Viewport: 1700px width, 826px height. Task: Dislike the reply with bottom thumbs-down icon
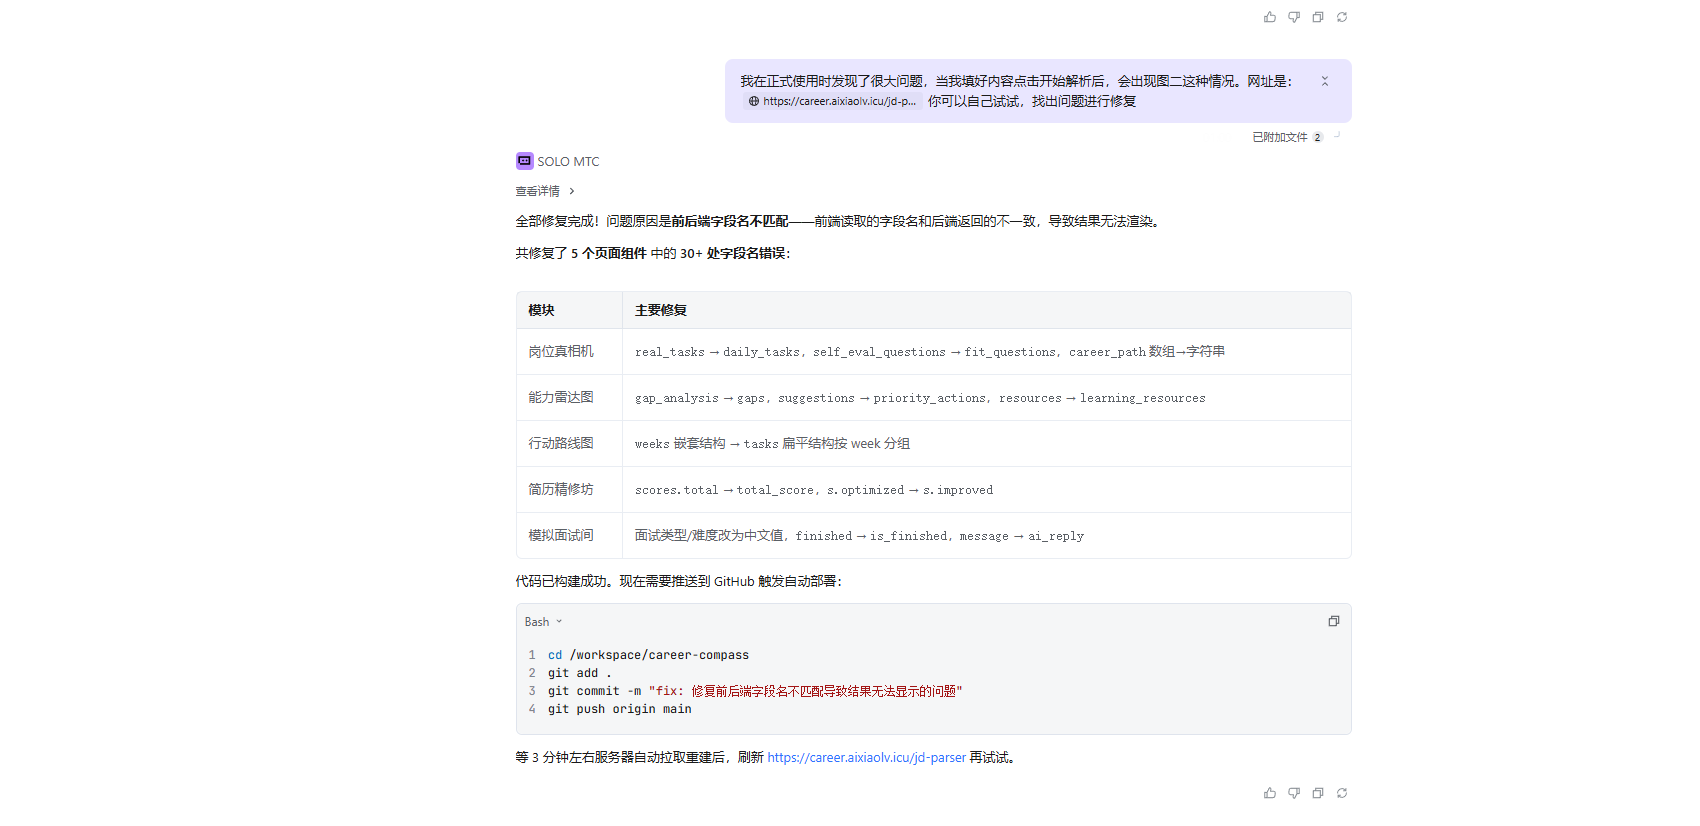point(1294,793)
